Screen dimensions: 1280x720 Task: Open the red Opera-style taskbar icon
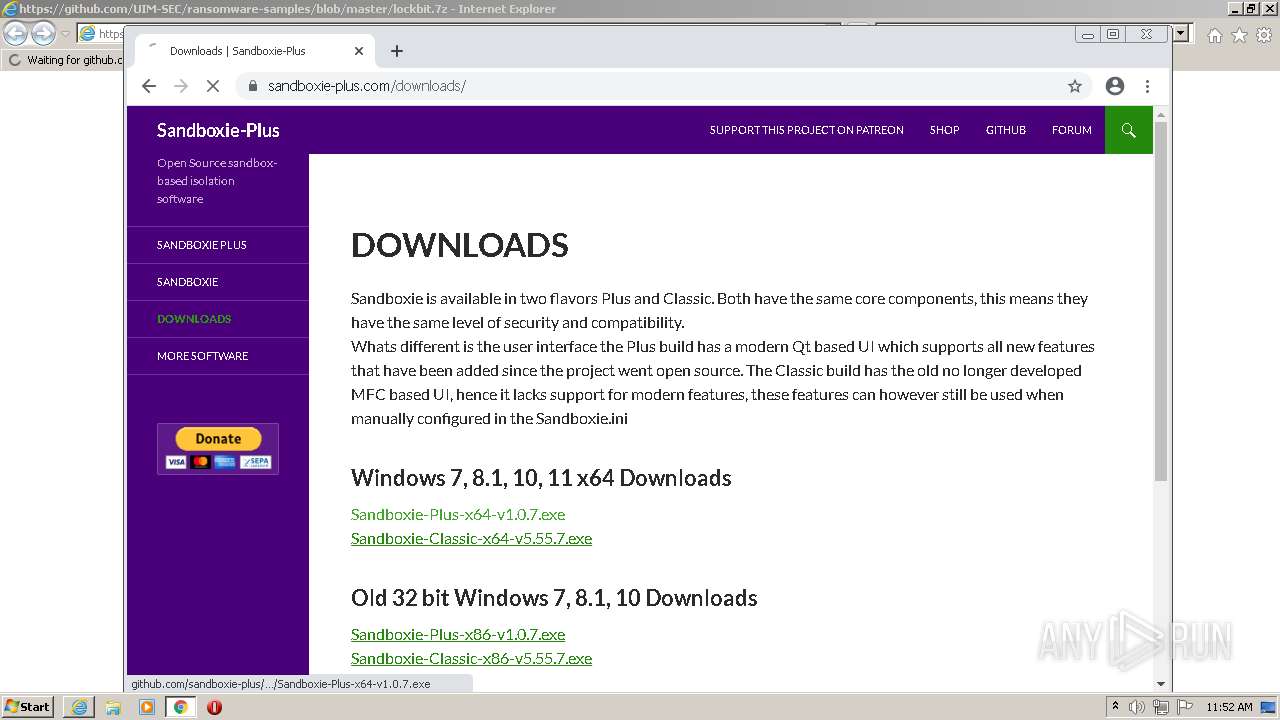[214, 707]
